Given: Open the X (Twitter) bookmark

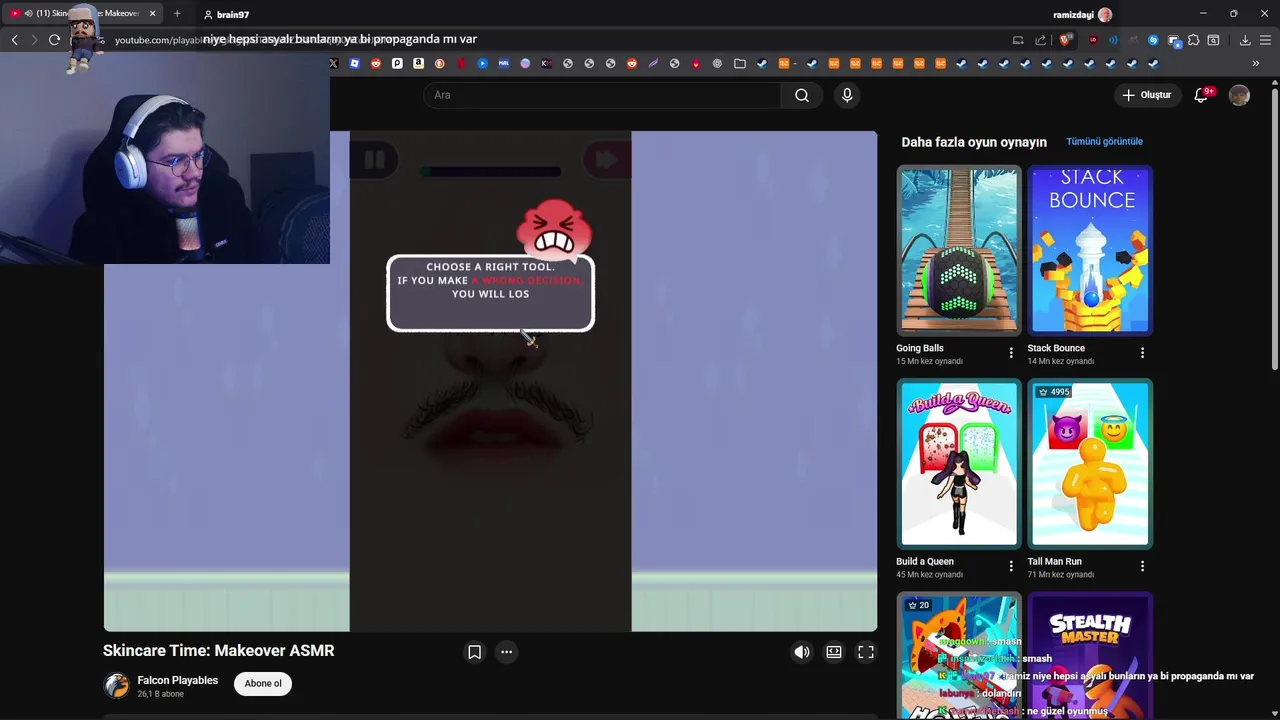Looking at the screenshot, I should point(333,63).
